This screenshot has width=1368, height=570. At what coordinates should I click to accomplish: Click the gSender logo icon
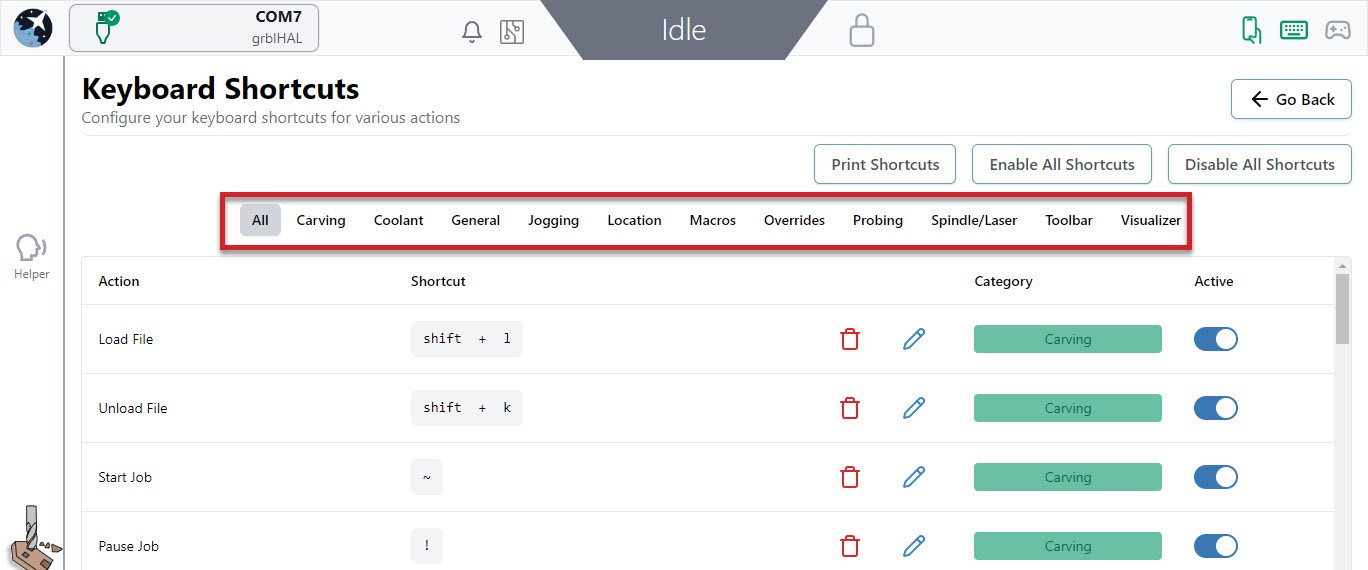[33, 28]
